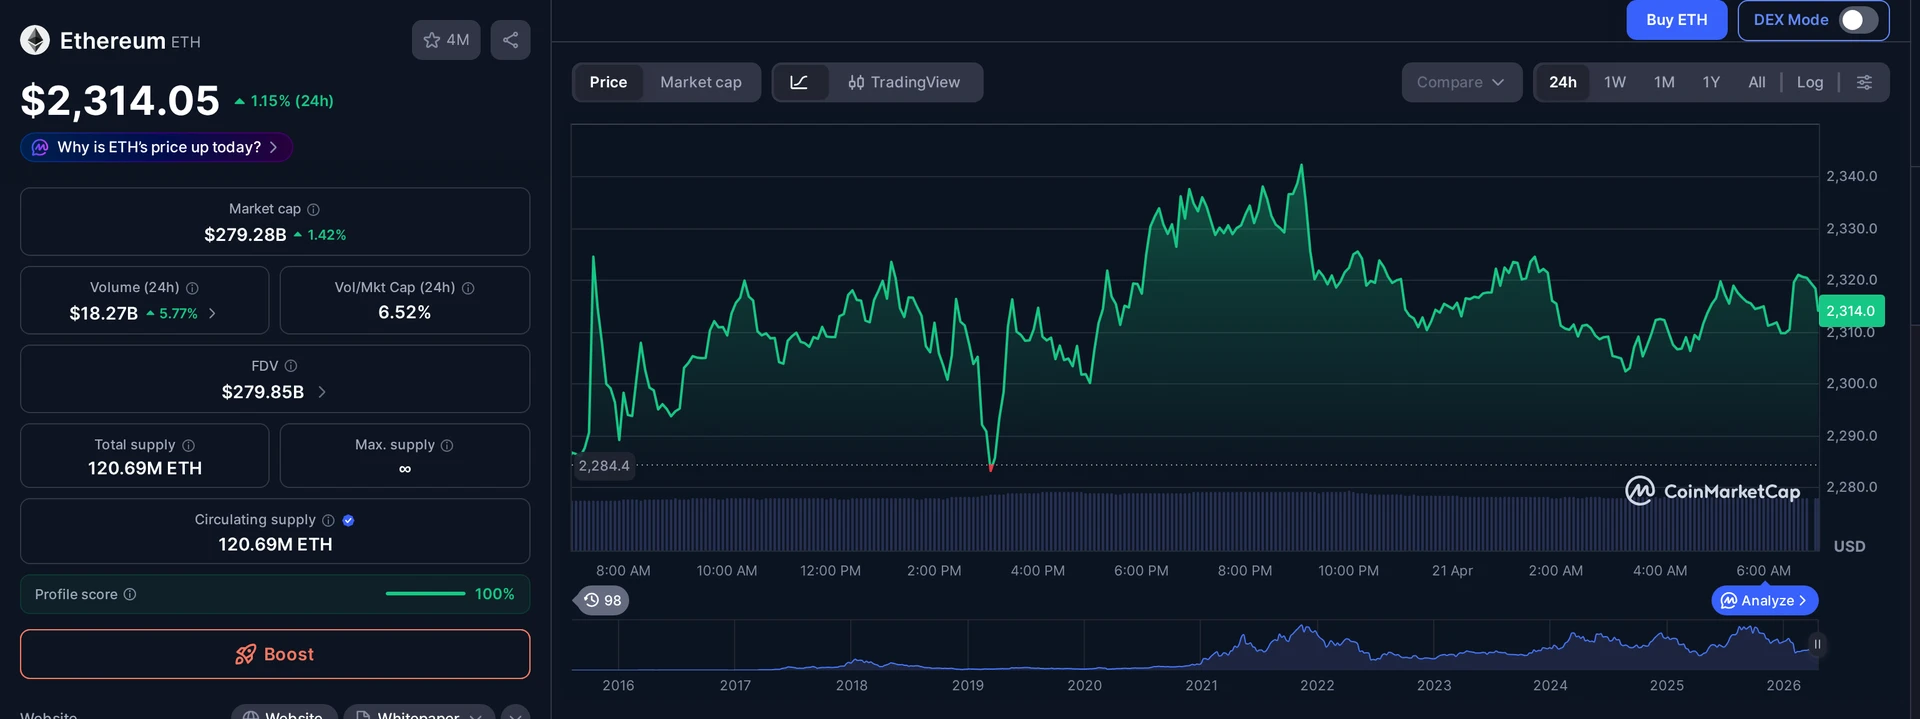This screenshot has width=1920, height=719.
Task: Switch to TradingView chart
Action: (x=904, y=82)
